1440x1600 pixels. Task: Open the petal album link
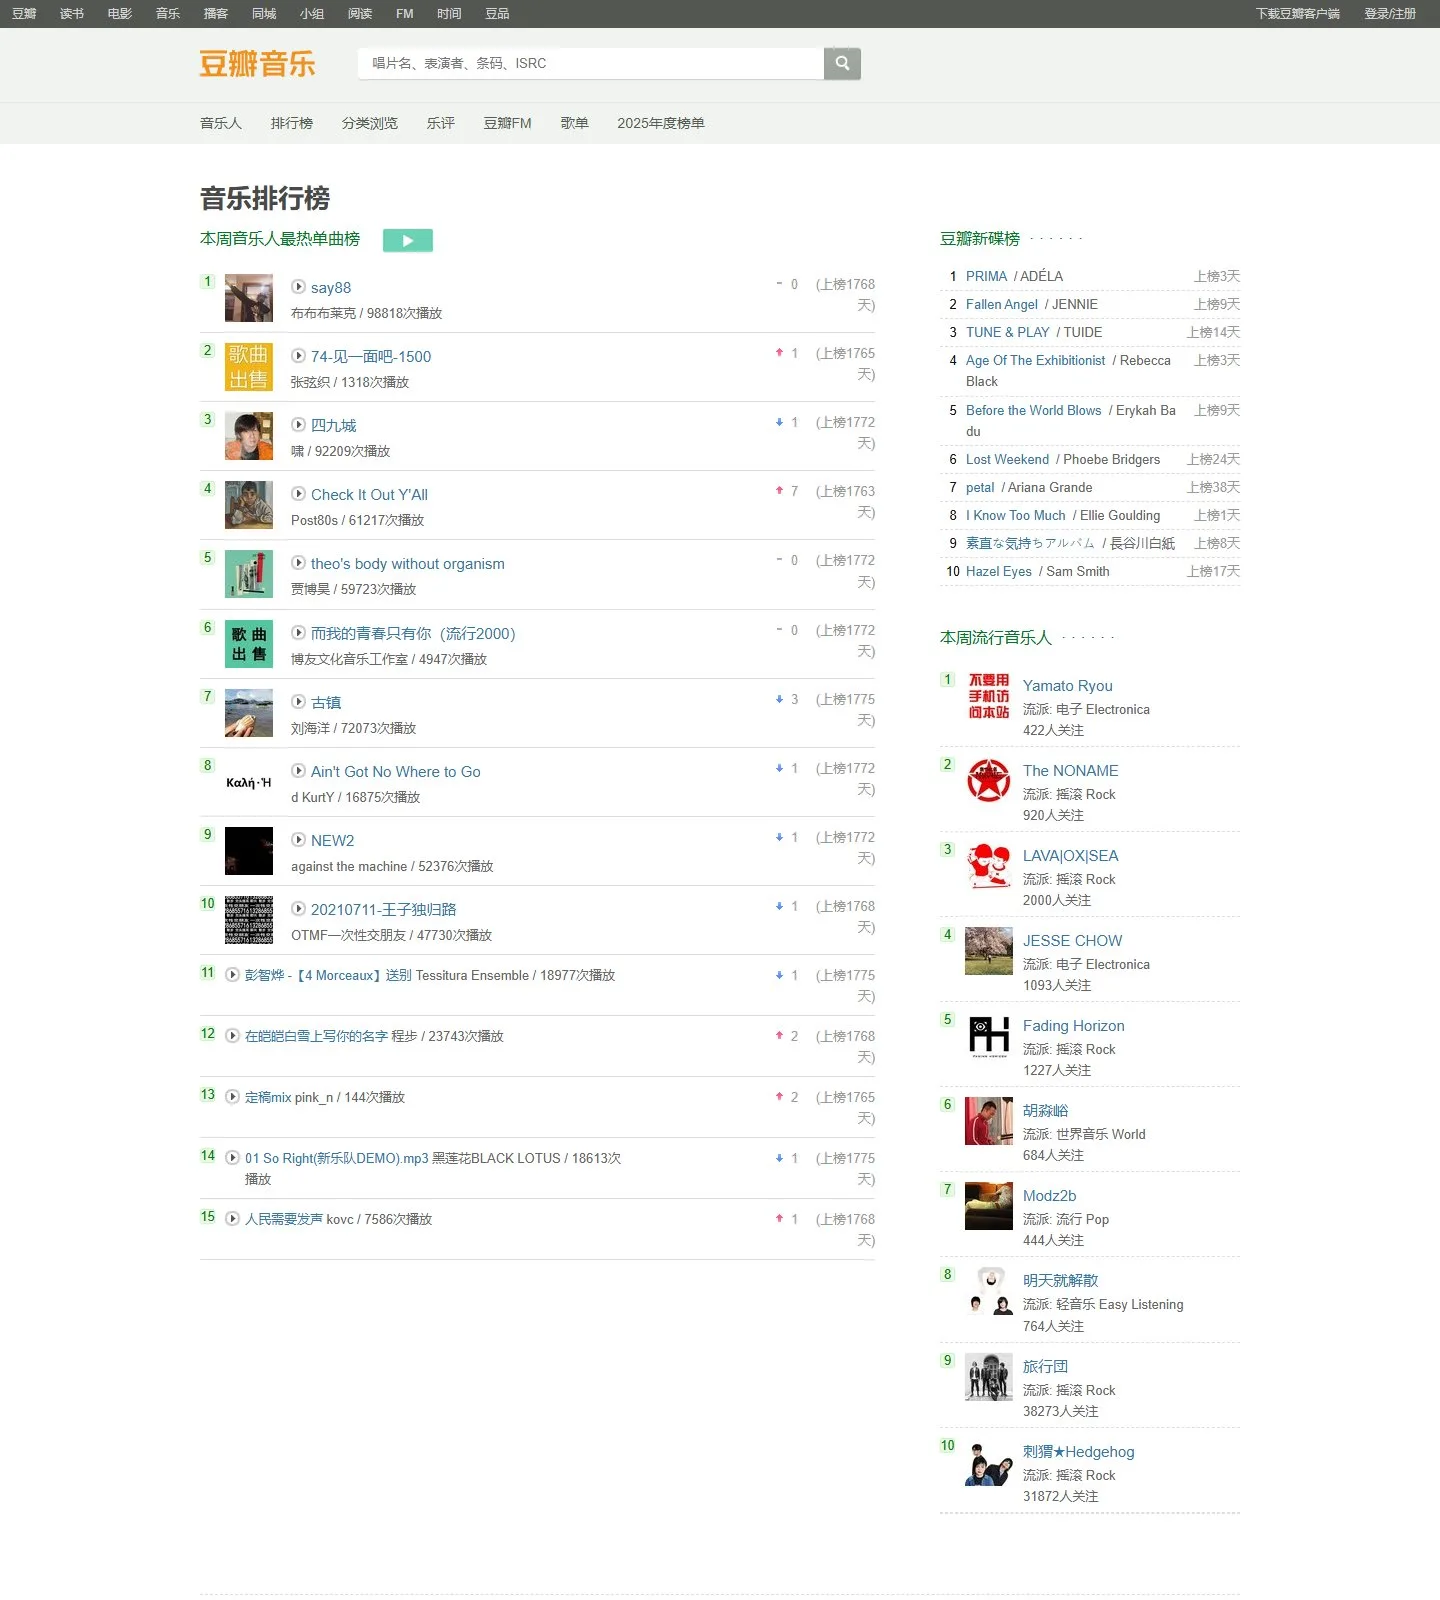(980, 487)
